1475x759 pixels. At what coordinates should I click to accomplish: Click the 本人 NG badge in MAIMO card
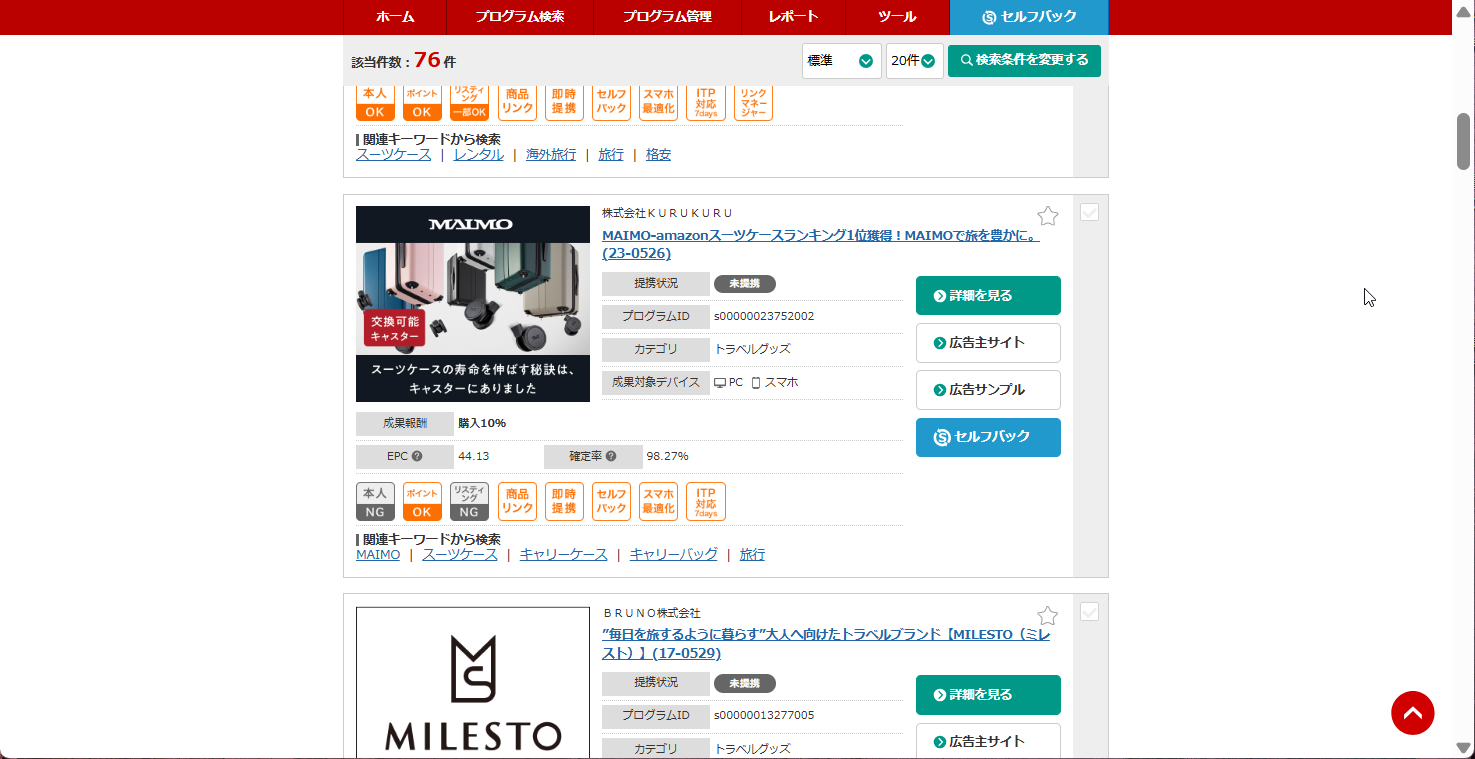click(375, 502)
